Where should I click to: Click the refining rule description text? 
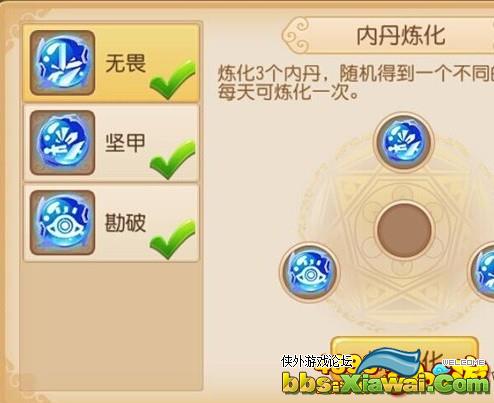[x=356, y=83]
